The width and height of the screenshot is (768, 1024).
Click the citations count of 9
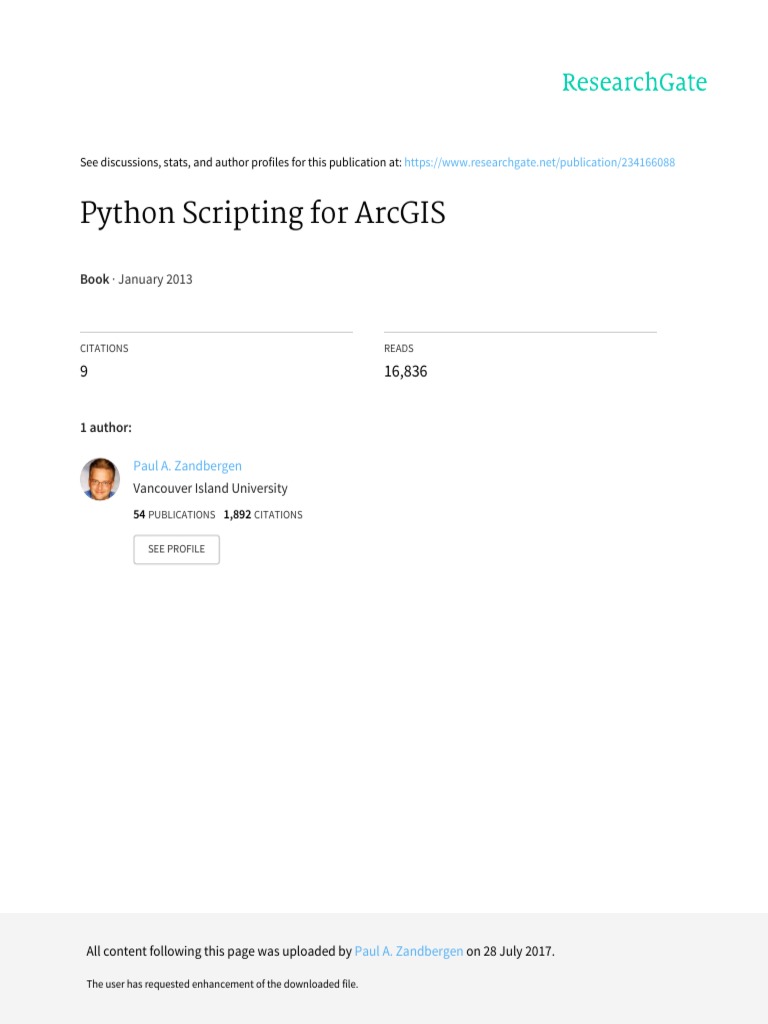(84, 371)
